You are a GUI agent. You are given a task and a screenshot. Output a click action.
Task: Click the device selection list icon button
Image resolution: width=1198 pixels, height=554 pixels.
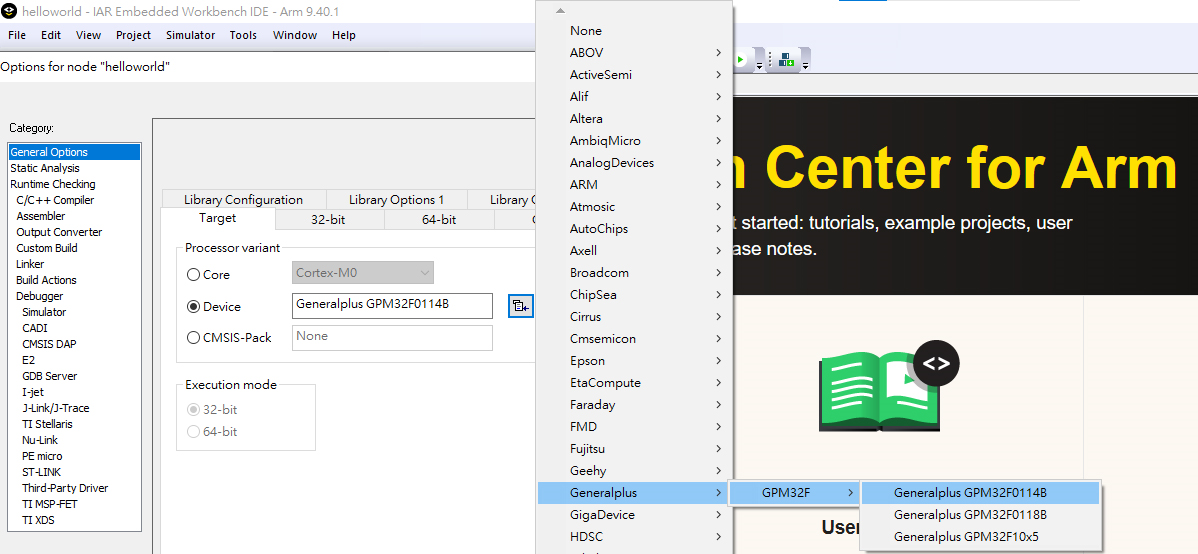coord(520,306)
